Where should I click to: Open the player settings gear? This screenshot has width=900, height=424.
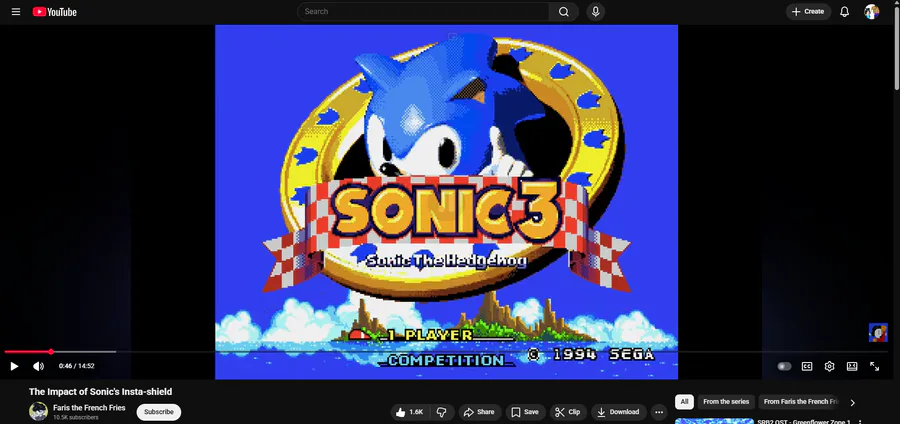(829, 366)
